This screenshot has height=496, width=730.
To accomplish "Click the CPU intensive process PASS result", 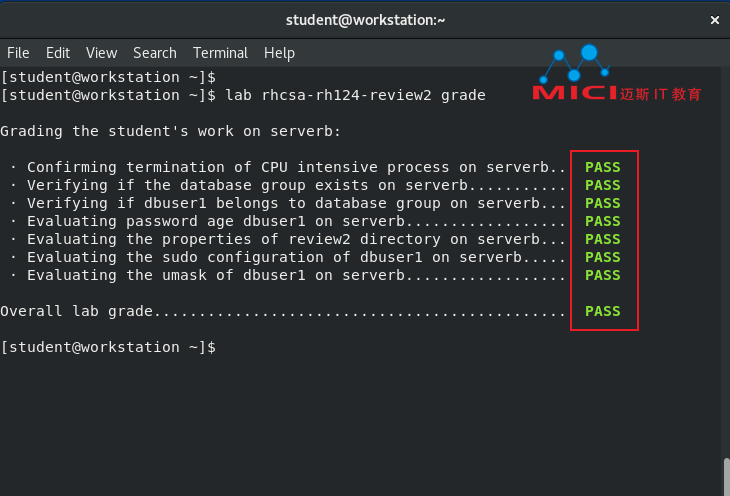I will click(602, 167).
